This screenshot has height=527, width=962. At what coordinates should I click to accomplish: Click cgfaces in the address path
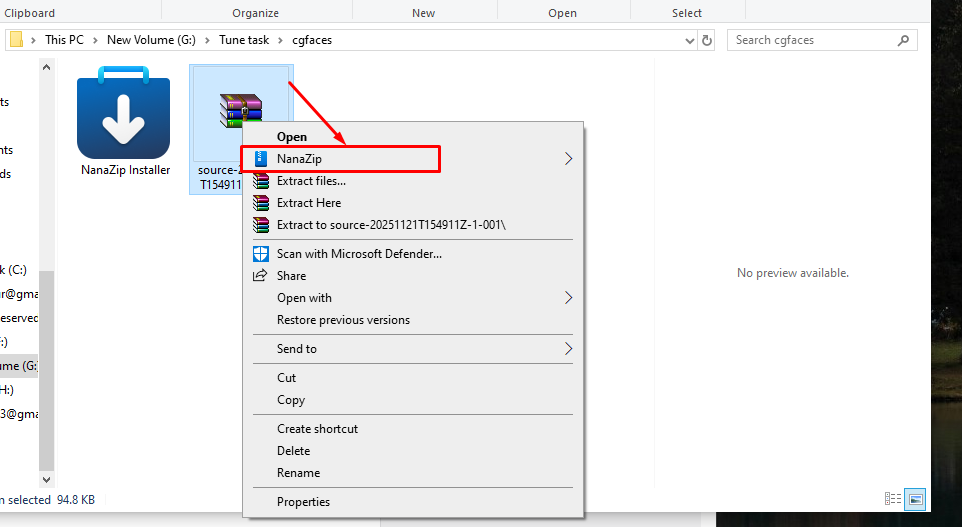tap(312, 40)
